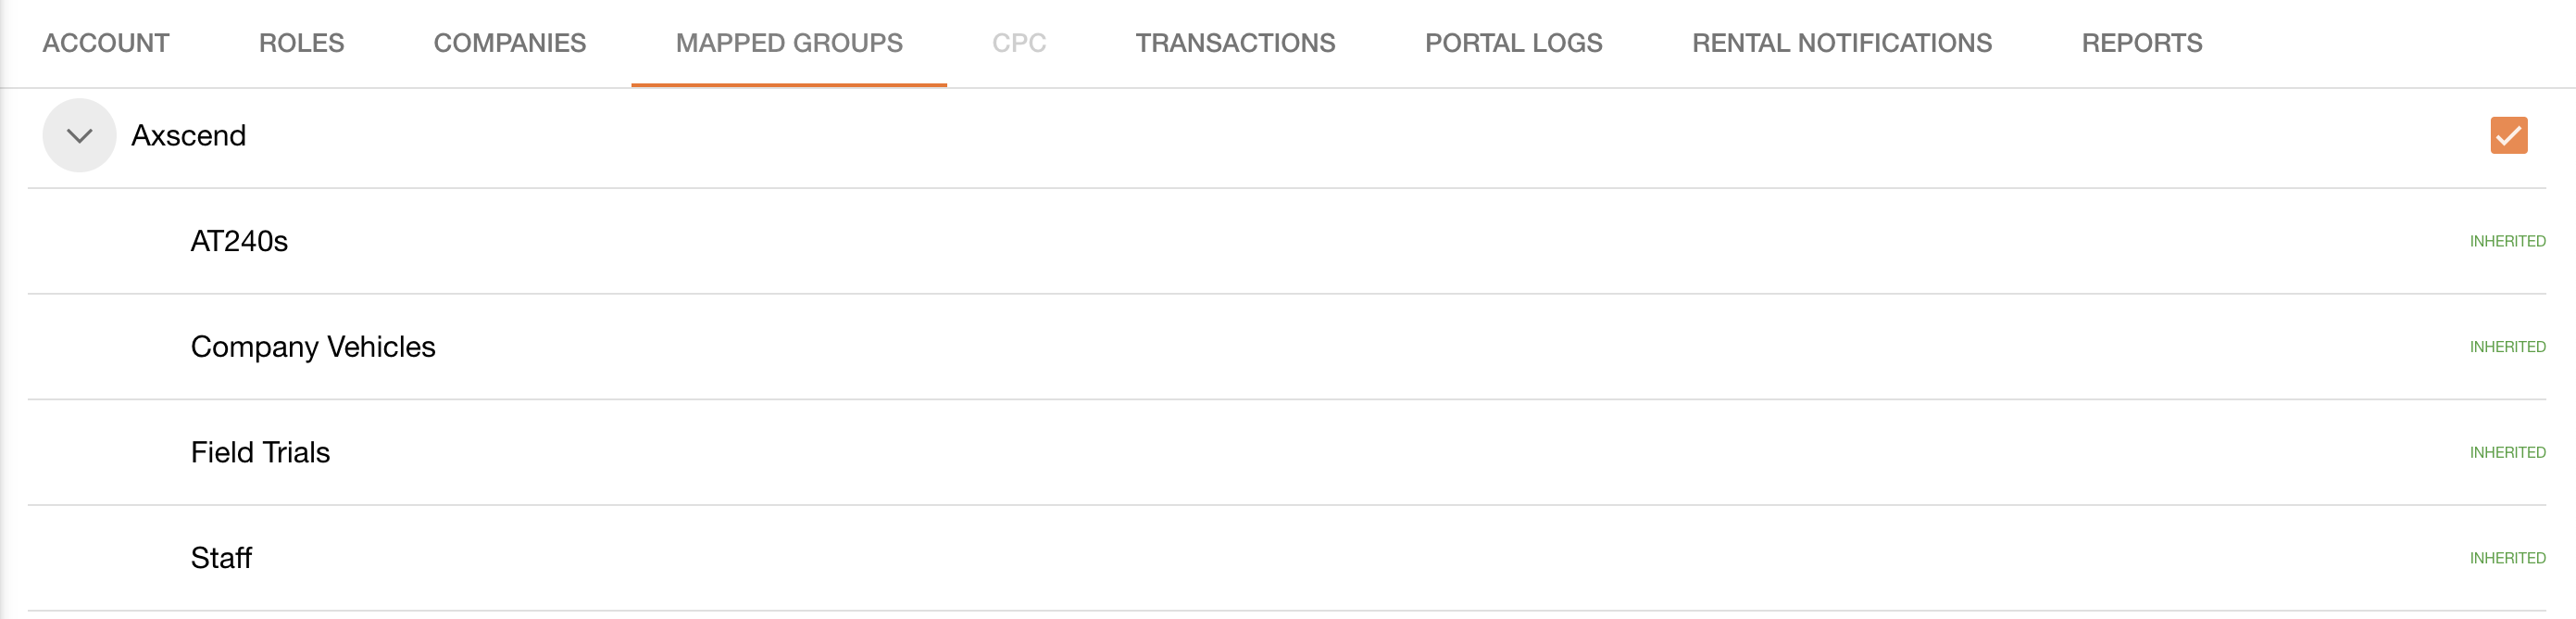
Task: Select the Company Vehicles group row
Action: click(313, 347)
